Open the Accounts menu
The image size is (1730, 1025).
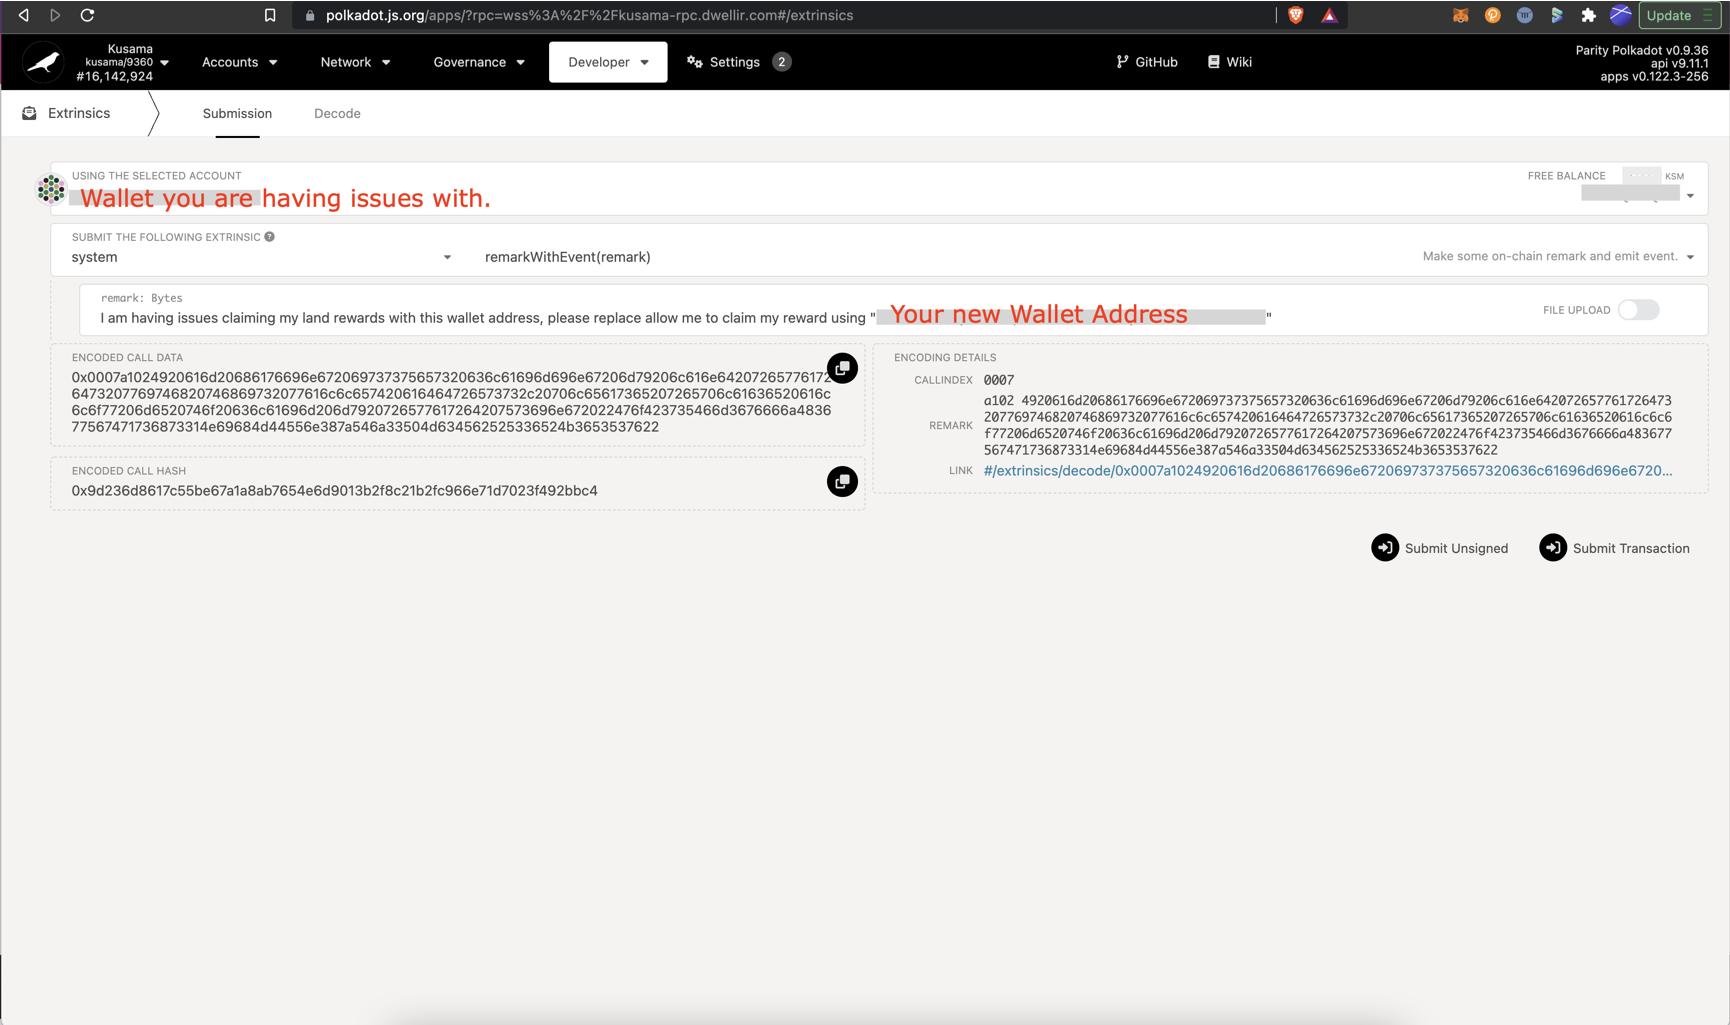pyautogui.click(x=240, y=62)
